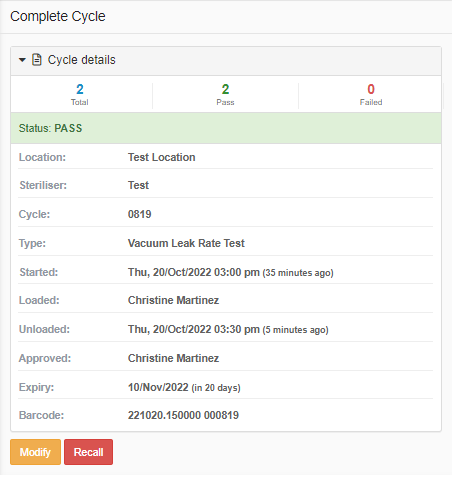Select the Failed count of 0

371,89
